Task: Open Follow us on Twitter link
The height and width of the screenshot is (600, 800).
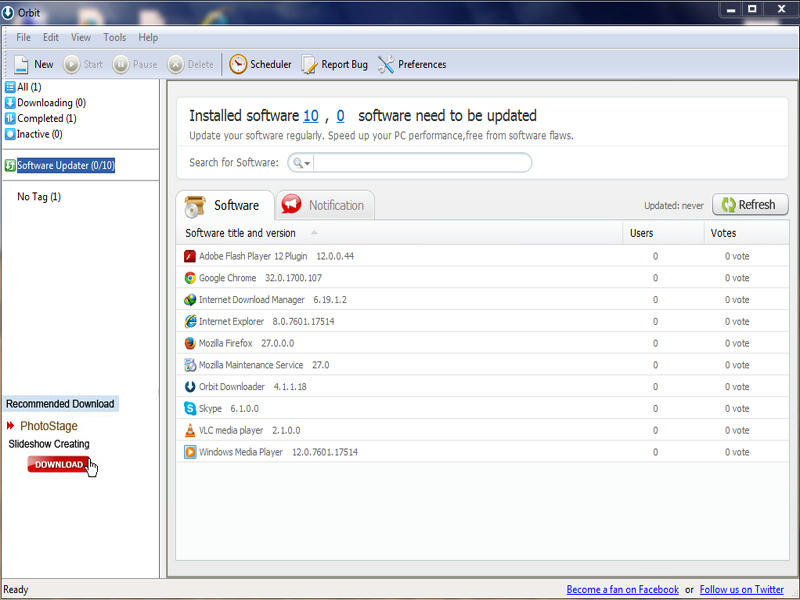Action: (x=741, y=590)
